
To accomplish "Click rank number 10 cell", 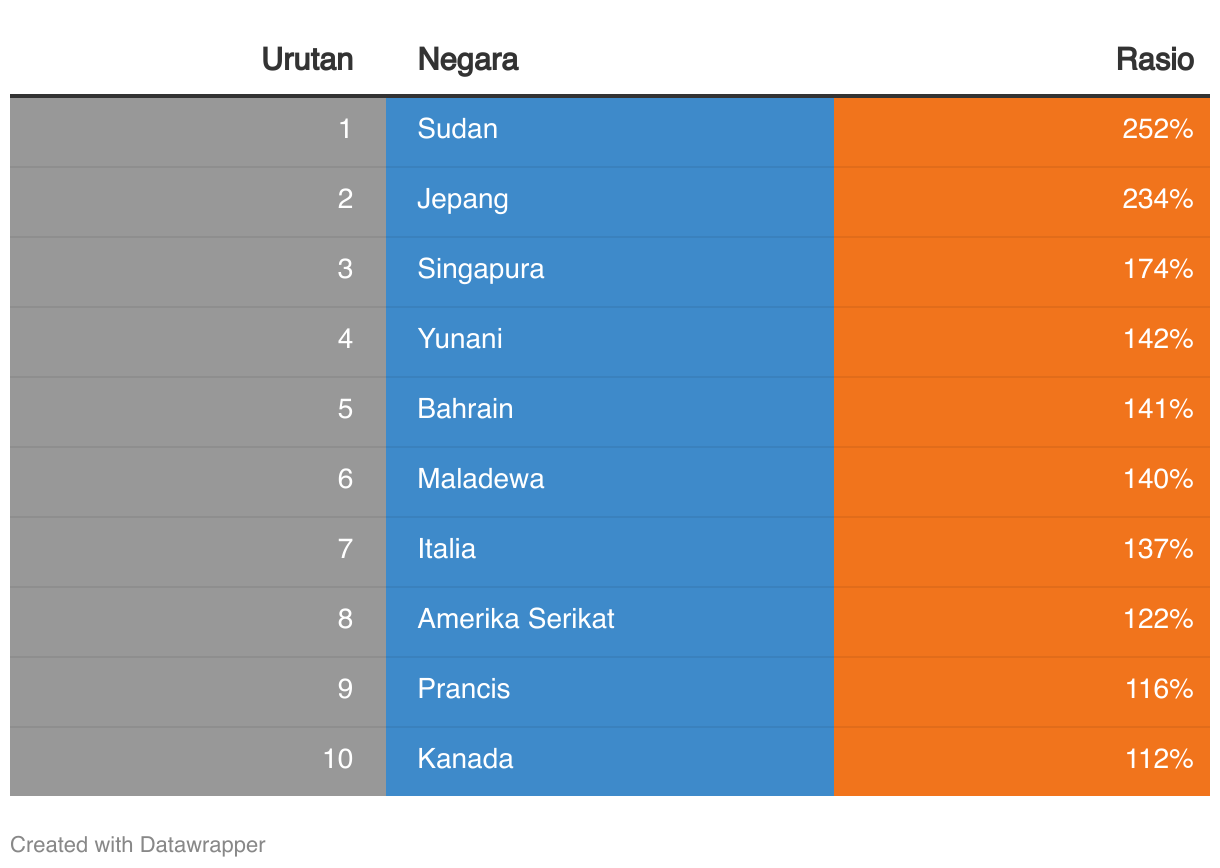I will click(198, 761).
